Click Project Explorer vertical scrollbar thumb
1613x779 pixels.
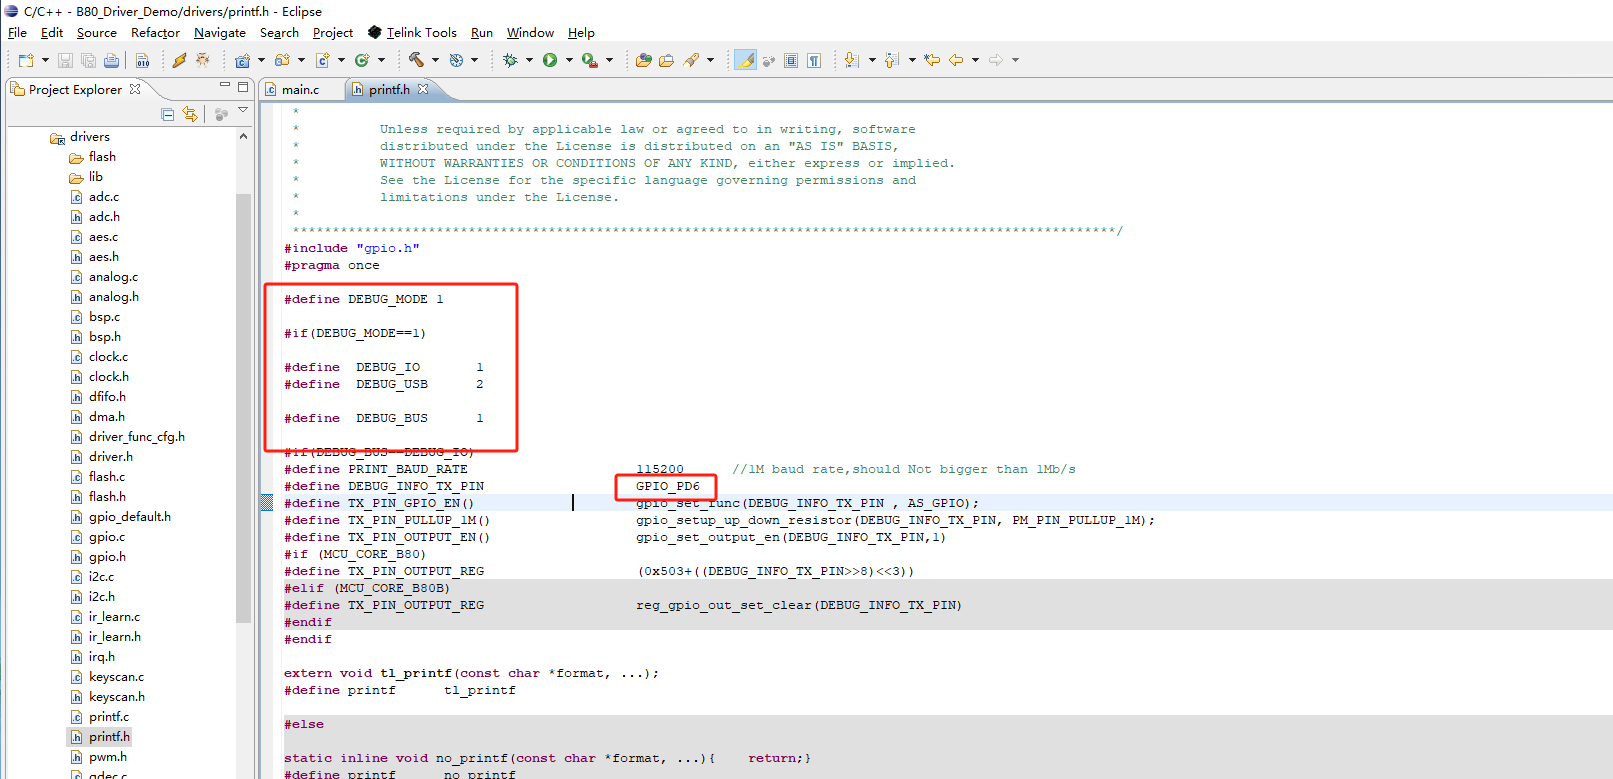click(x=243, y=408)
